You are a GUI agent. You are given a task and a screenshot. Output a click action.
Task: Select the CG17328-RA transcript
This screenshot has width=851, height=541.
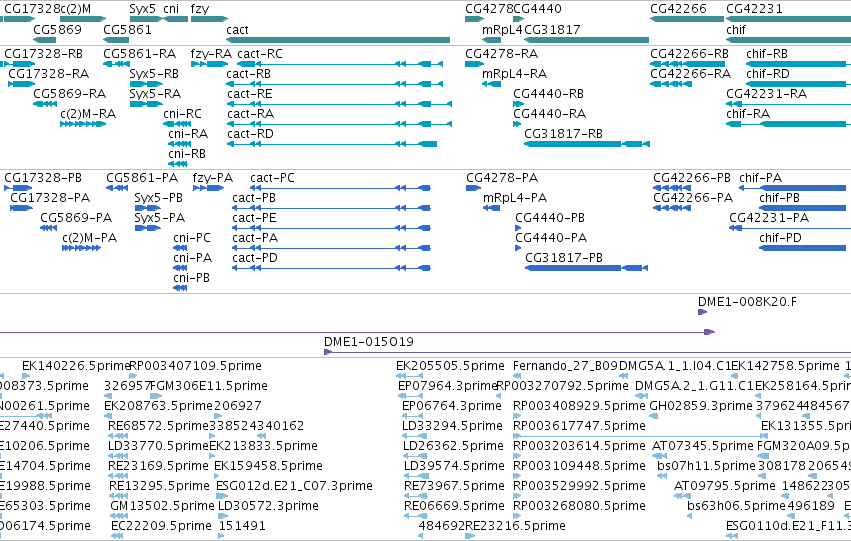coord(22,84)
